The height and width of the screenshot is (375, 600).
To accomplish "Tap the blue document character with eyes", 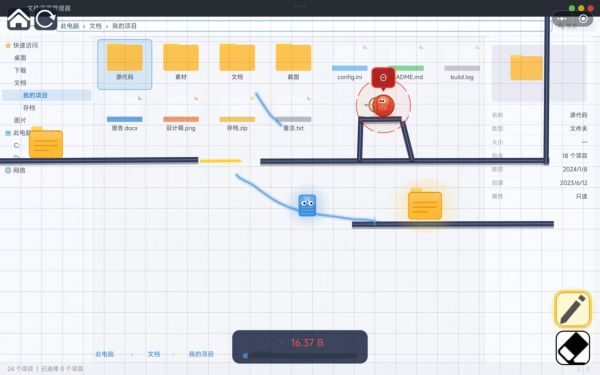I will [x=307, y=205].
